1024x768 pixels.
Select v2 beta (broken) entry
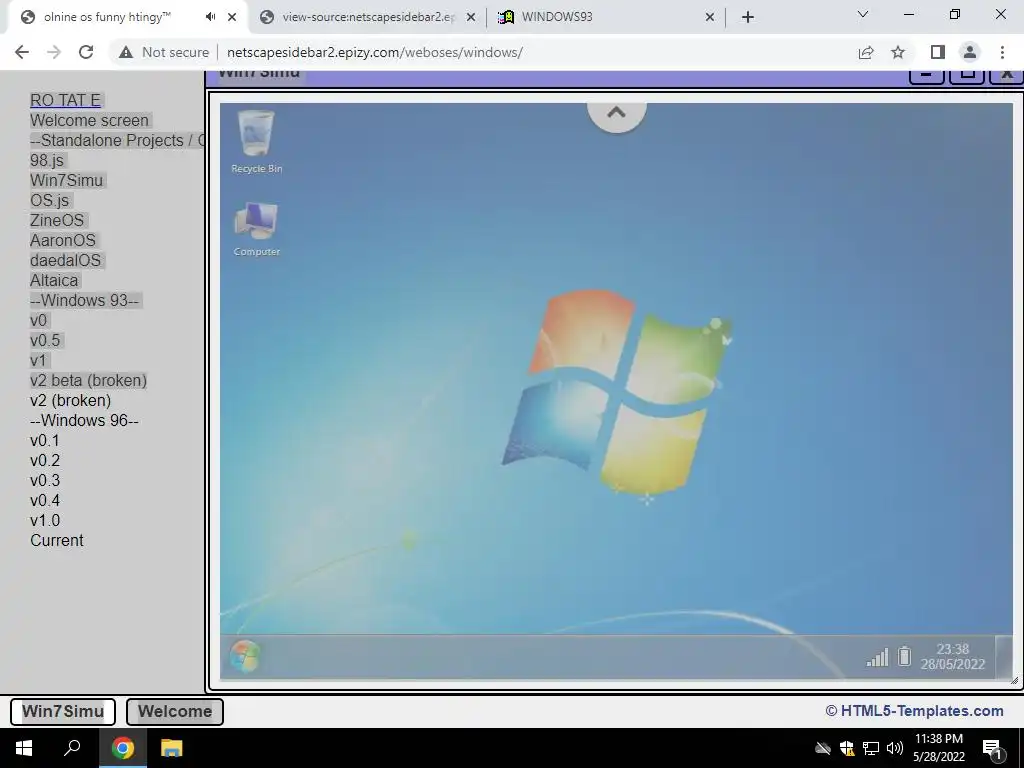click(89, 380)
